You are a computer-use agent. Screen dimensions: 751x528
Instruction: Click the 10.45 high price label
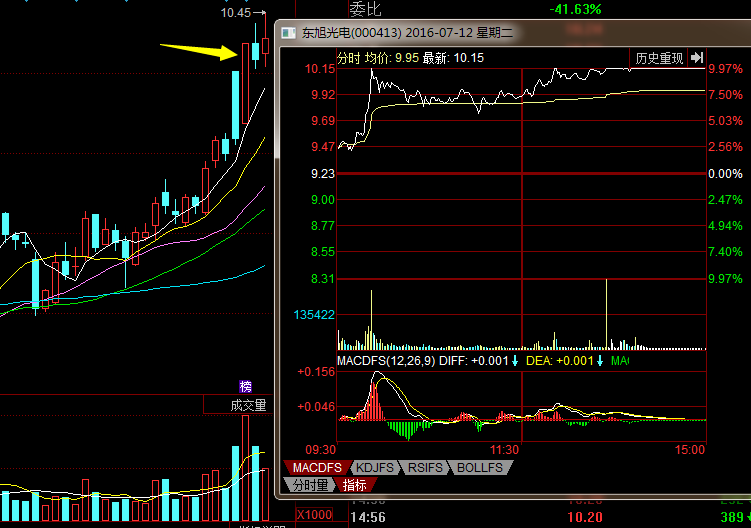coord(236,13)
